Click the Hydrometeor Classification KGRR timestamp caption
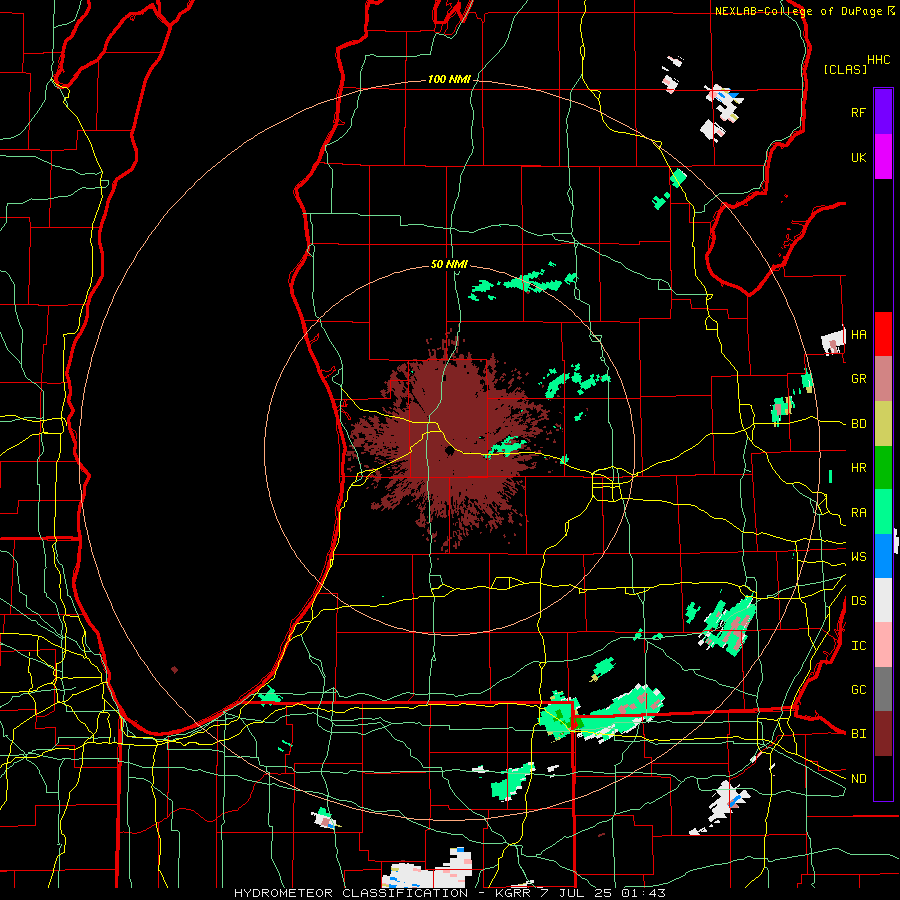The height and width of the screenshot is (900, 900). coord(449,893)
